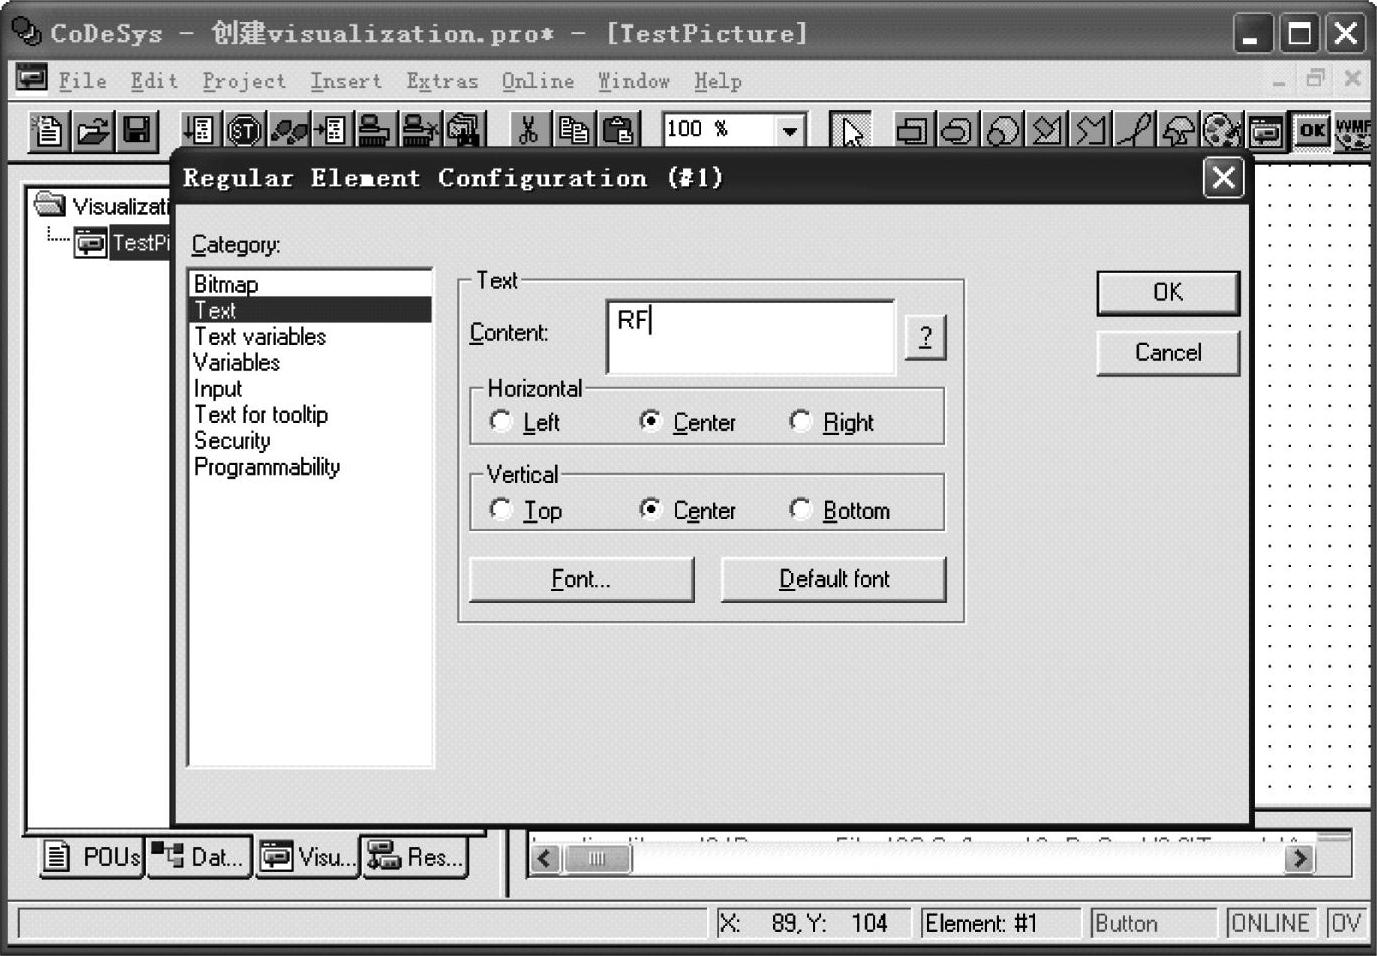Click the Stop (ST) toolbar icon
Screen dimensions: 1377x956
[x=244, y=131]
